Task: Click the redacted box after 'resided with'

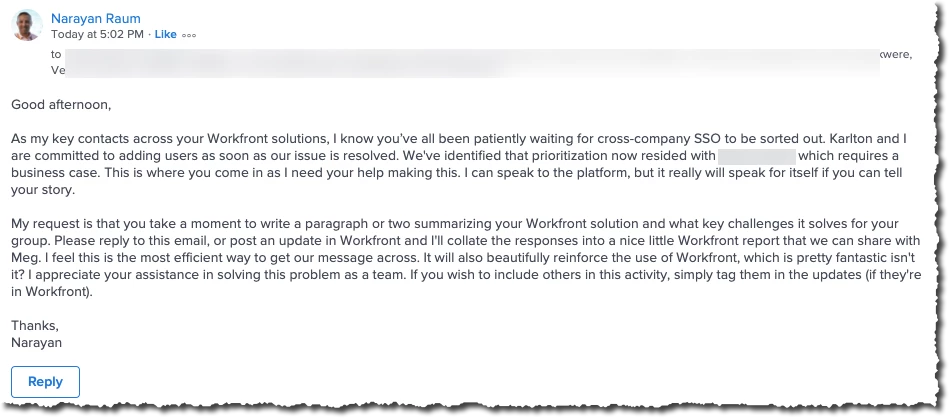Action: [756, 156]
